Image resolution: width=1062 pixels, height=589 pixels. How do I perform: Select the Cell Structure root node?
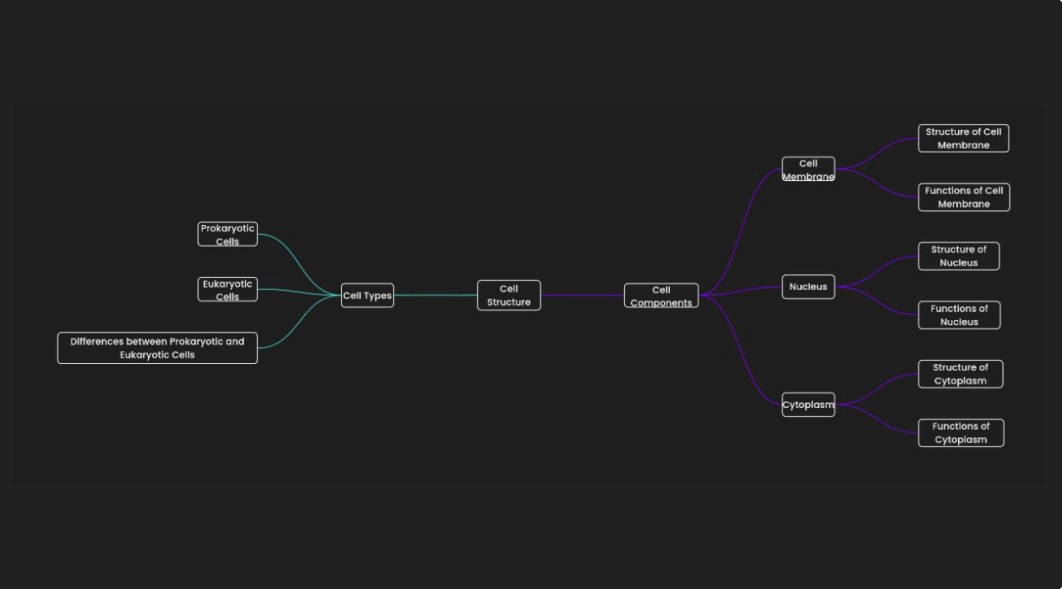click(x=509, y=294)
